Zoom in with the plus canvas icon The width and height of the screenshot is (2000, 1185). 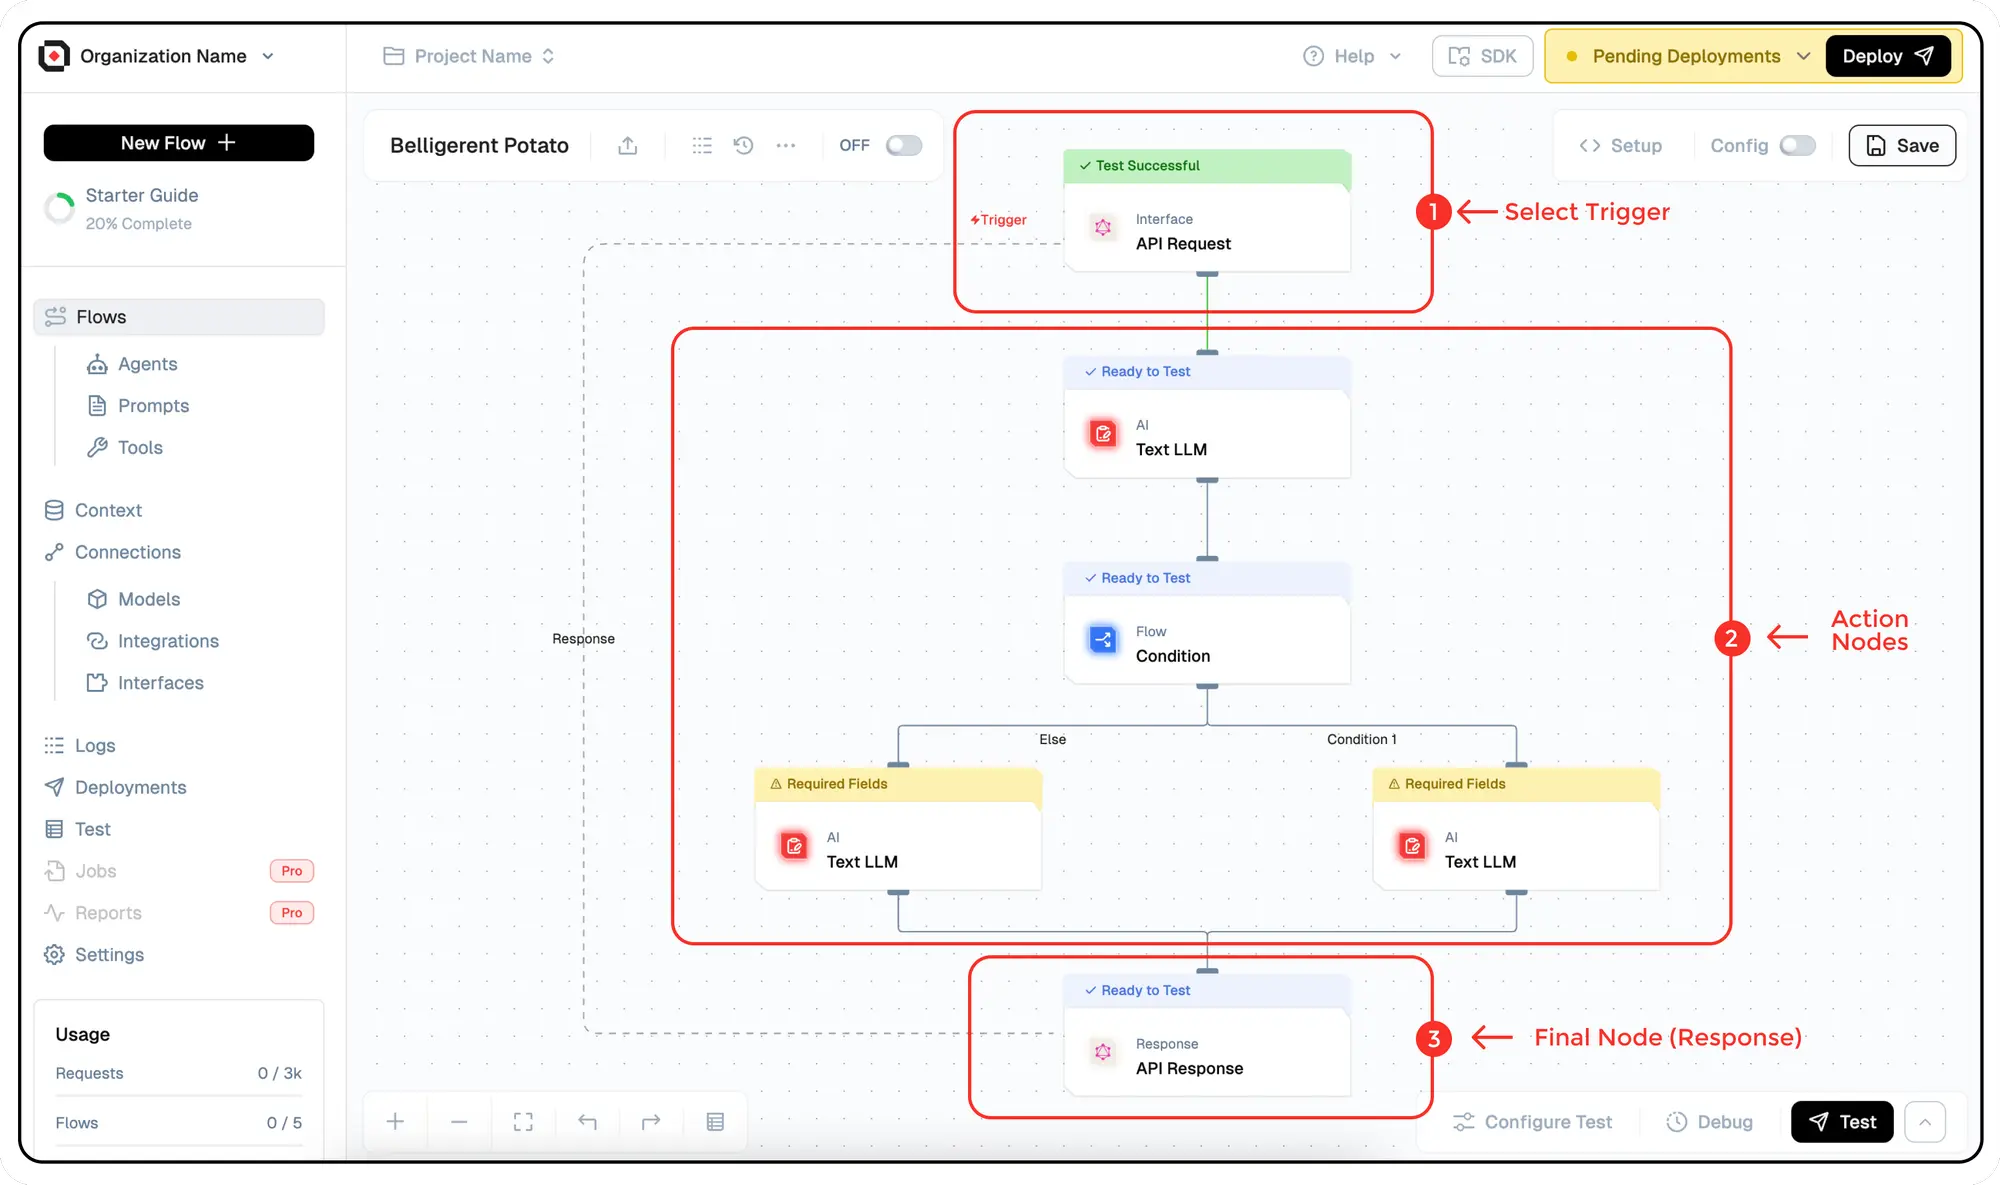[x=395, y=1122]
